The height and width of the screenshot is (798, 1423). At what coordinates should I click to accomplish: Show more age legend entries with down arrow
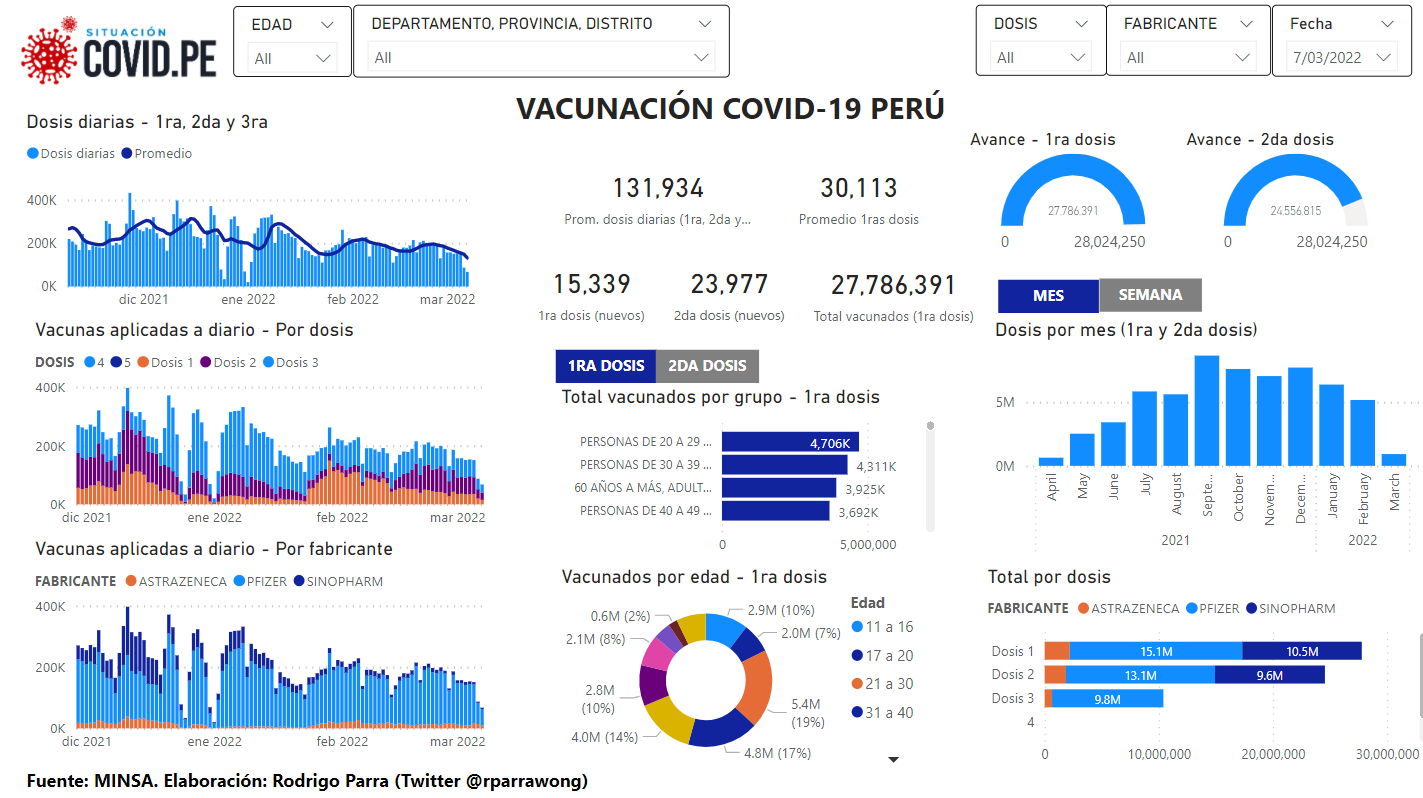click(x=894, y=760)
